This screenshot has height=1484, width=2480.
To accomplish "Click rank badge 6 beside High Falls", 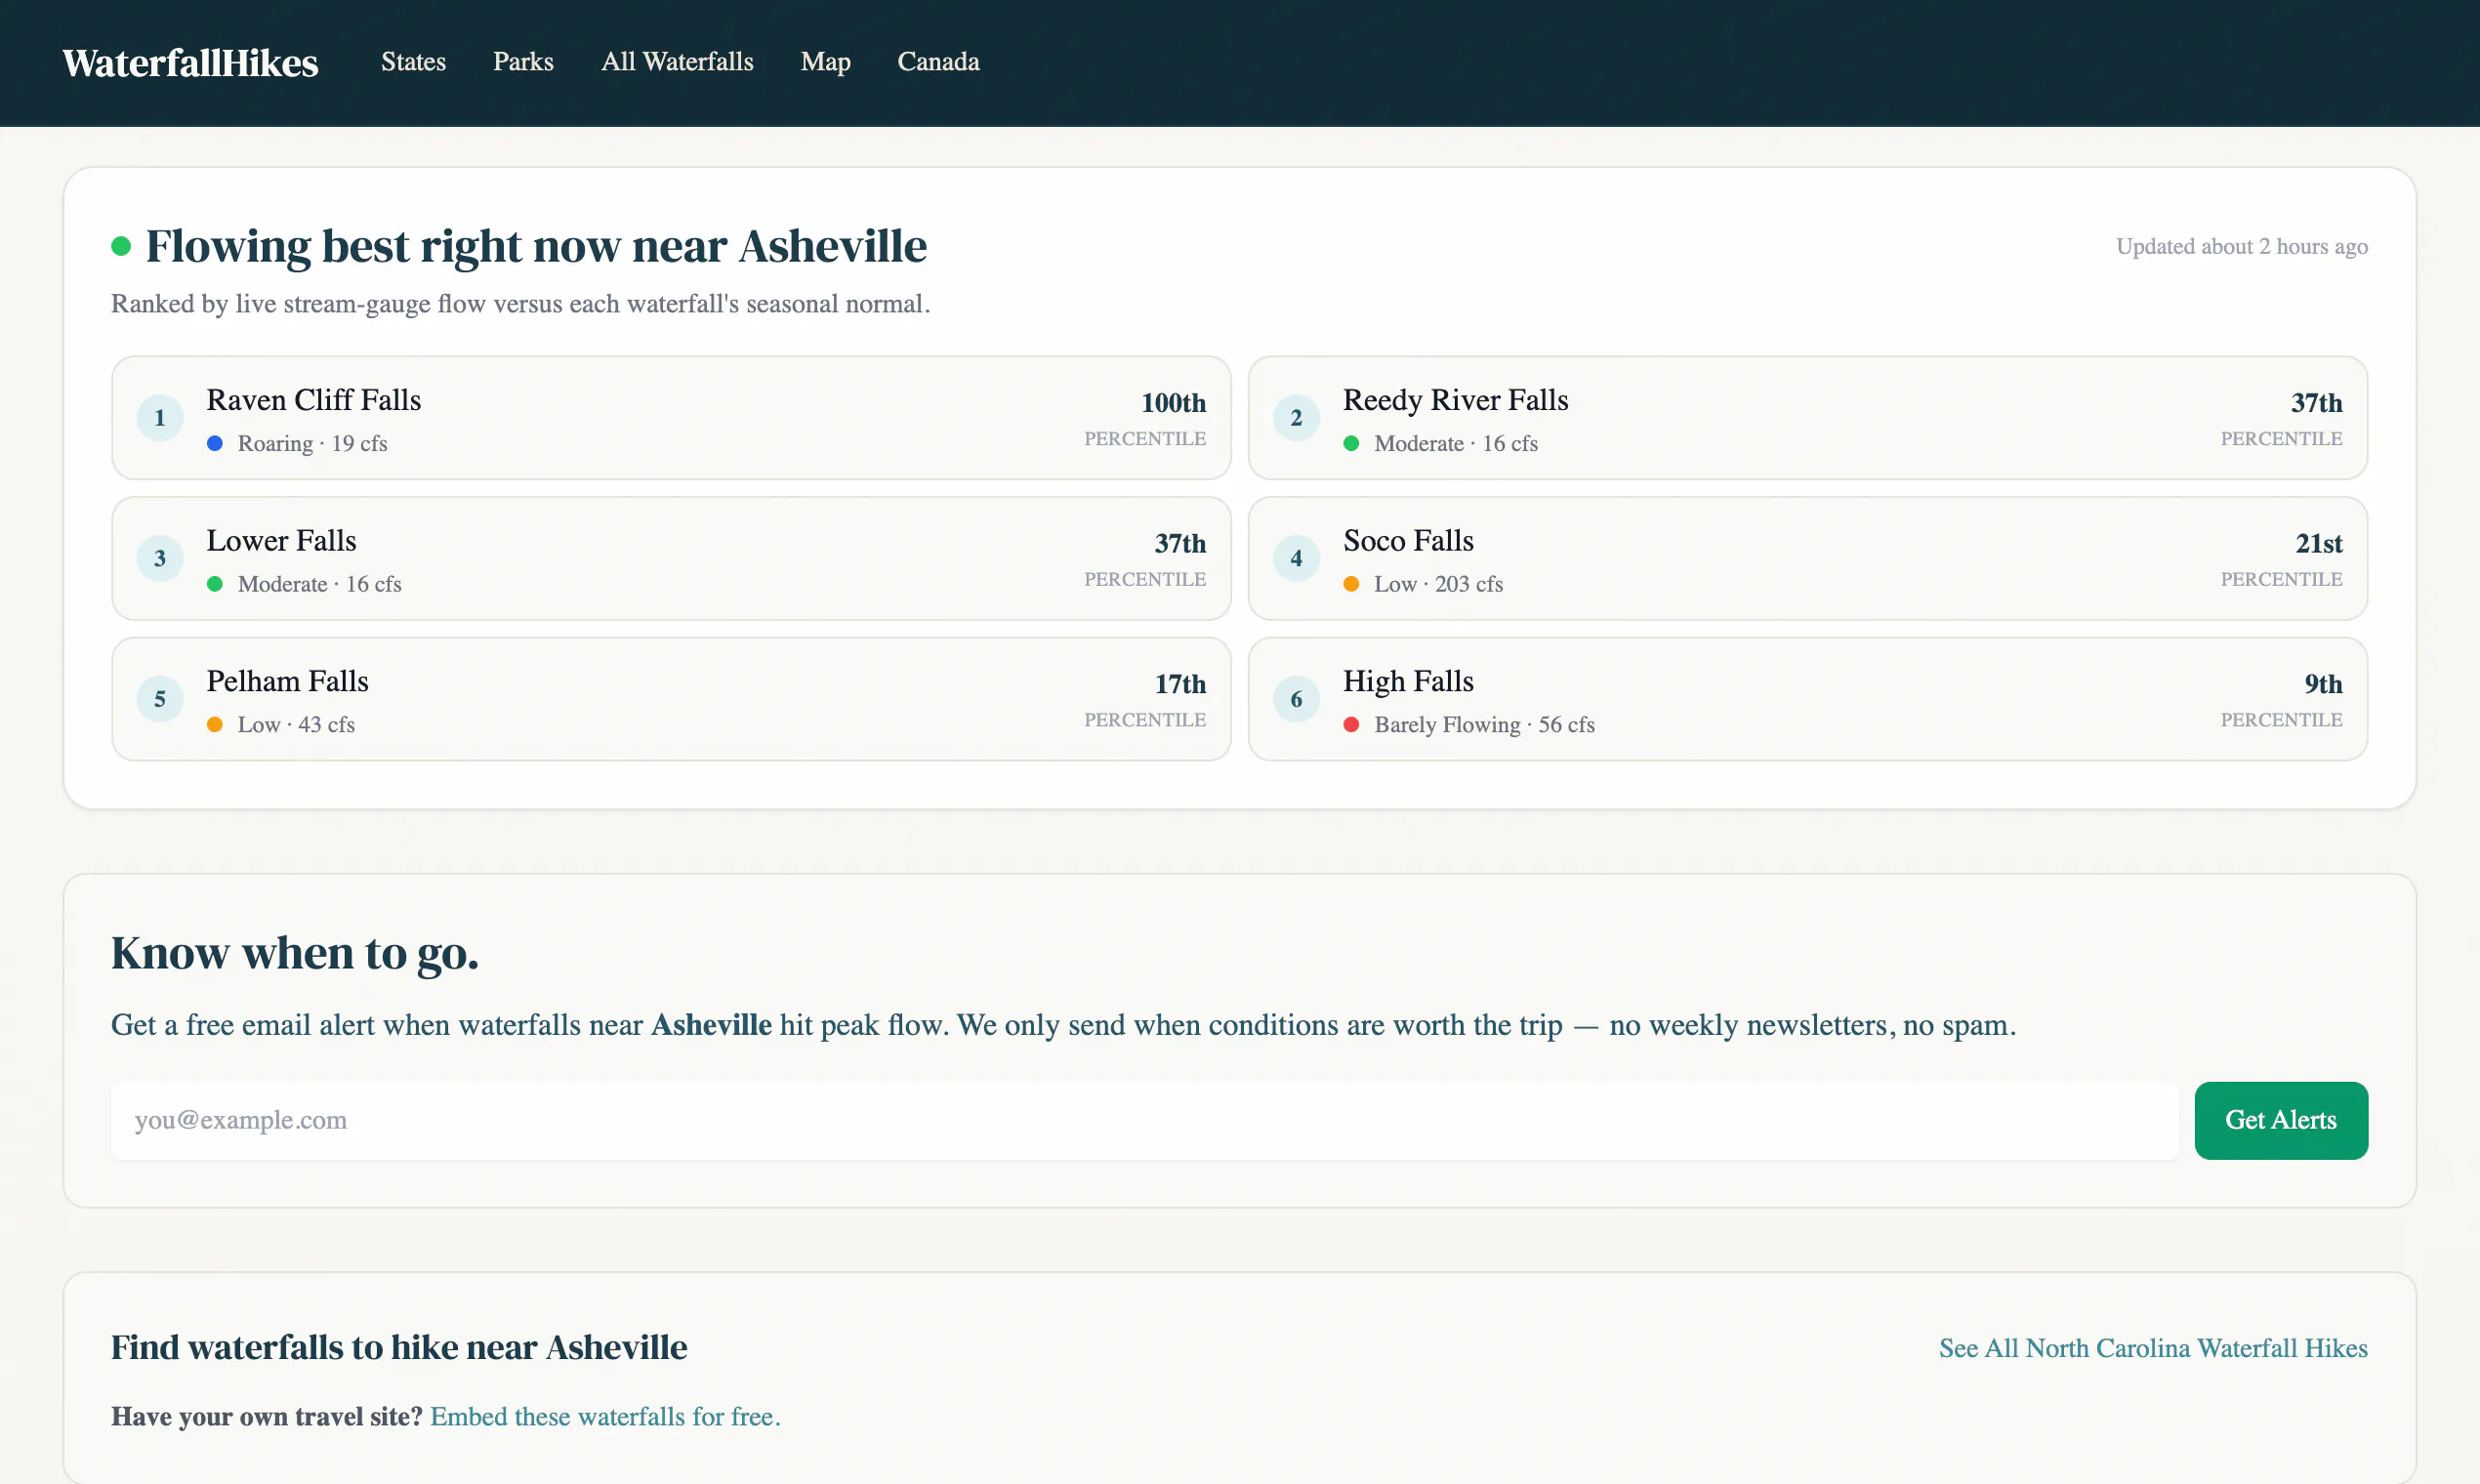I will tap(1296, 699).
